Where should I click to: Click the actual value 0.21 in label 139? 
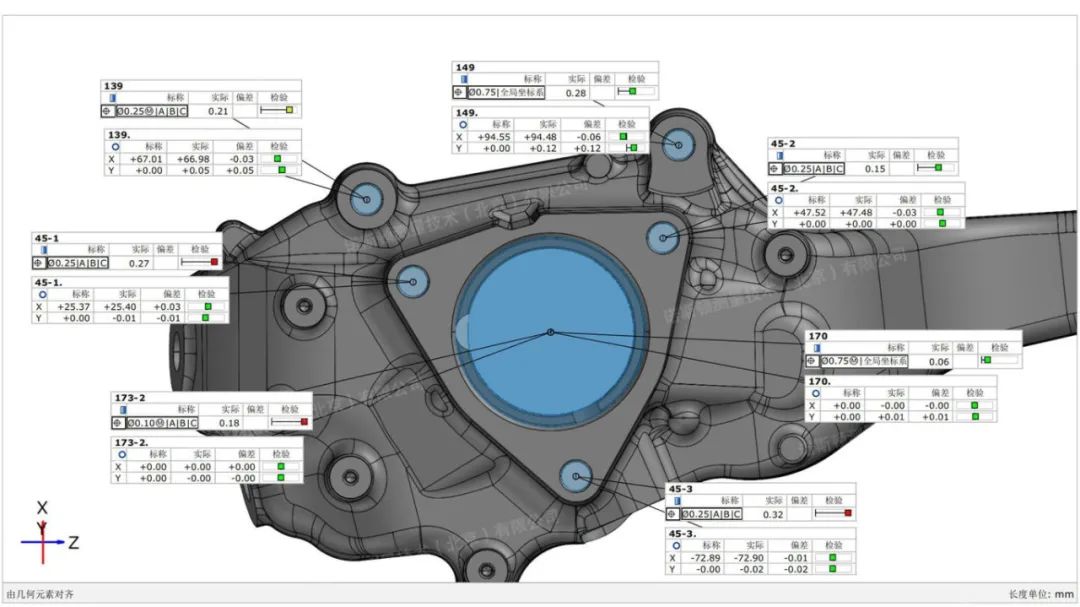[218, 111]
